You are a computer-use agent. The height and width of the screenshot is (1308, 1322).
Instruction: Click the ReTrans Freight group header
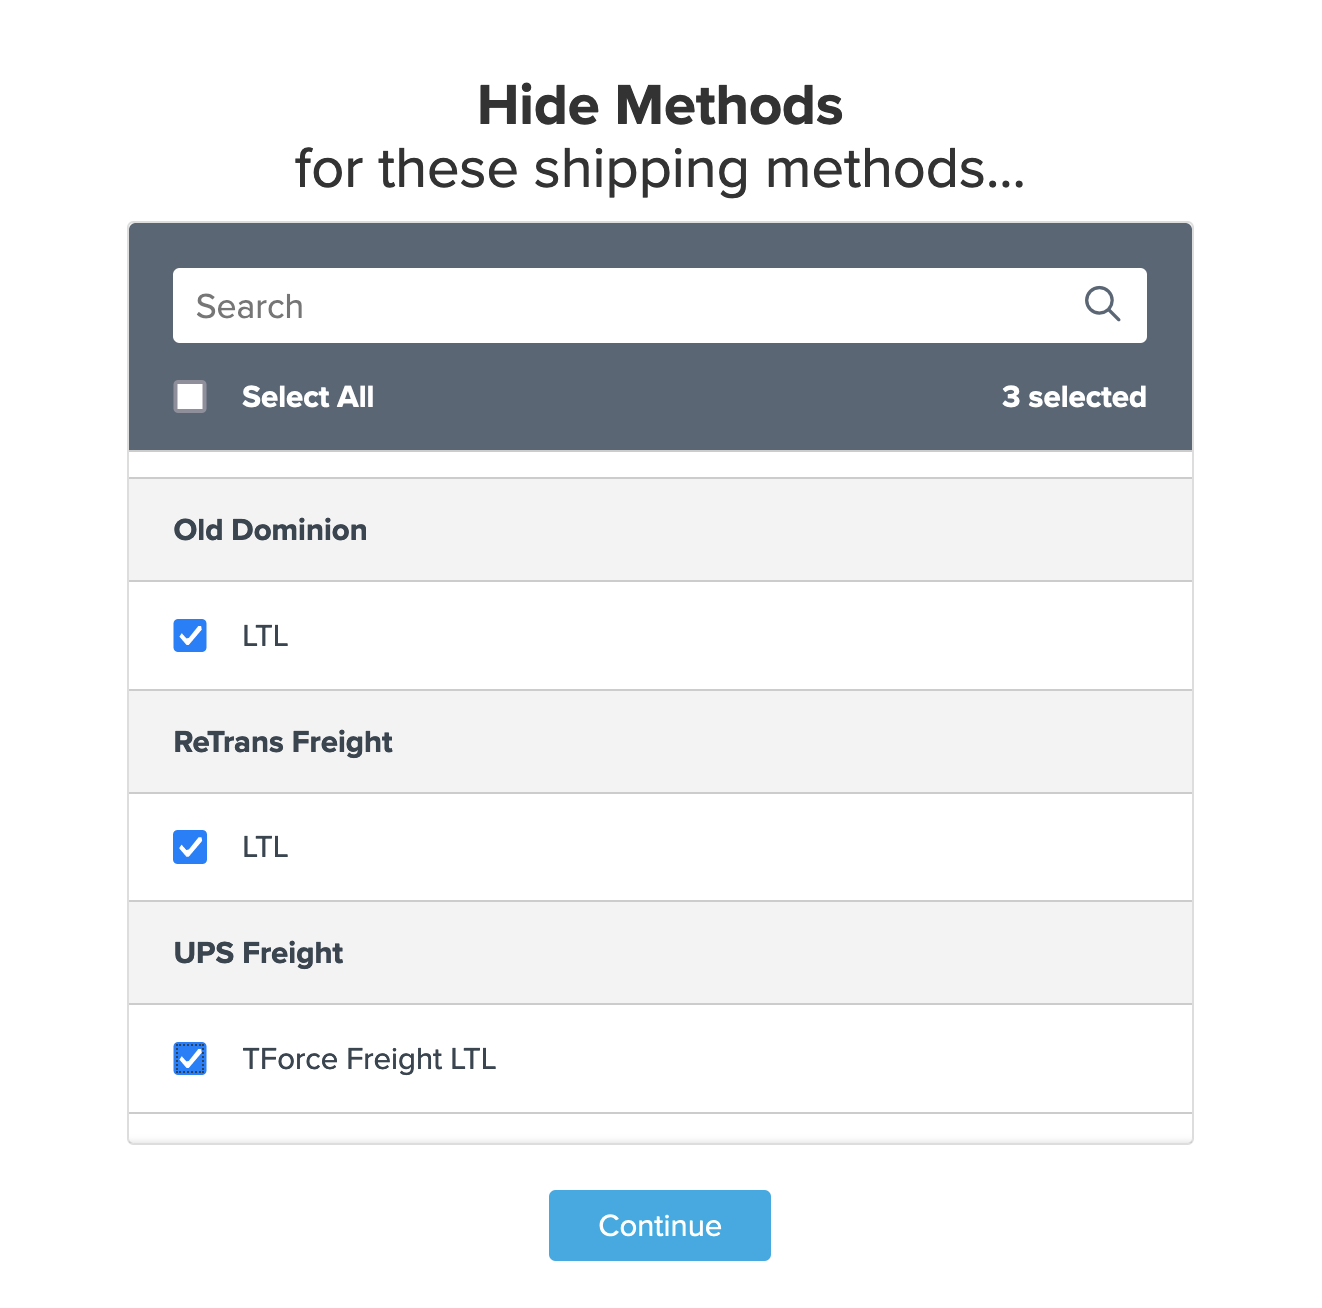tap(283, 742)
